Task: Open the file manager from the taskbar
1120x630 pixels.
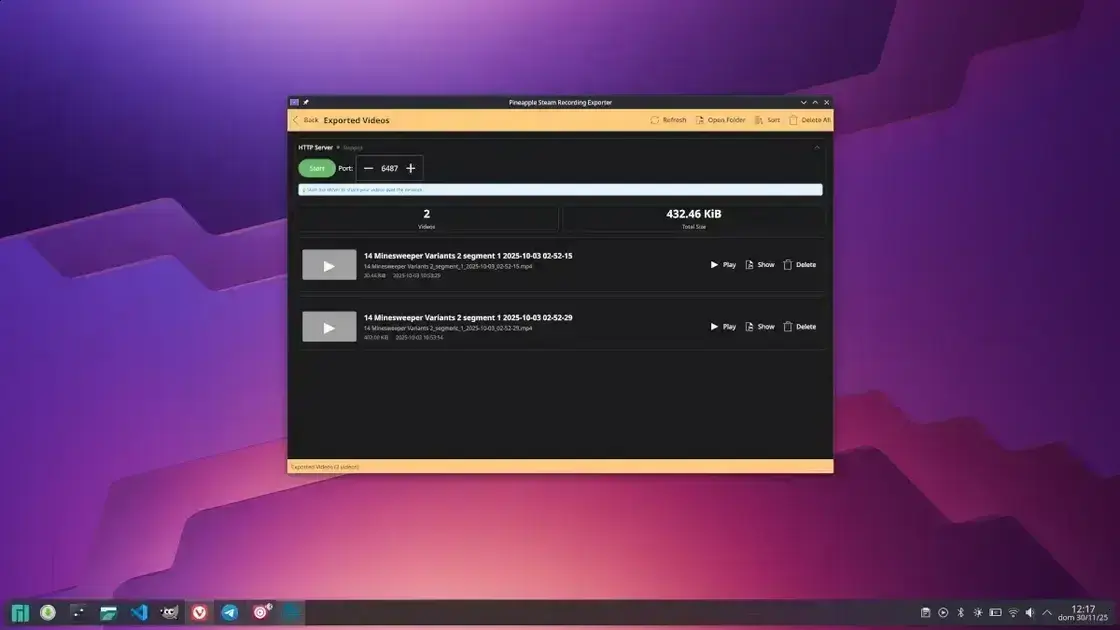Action: tap(109, 613)
